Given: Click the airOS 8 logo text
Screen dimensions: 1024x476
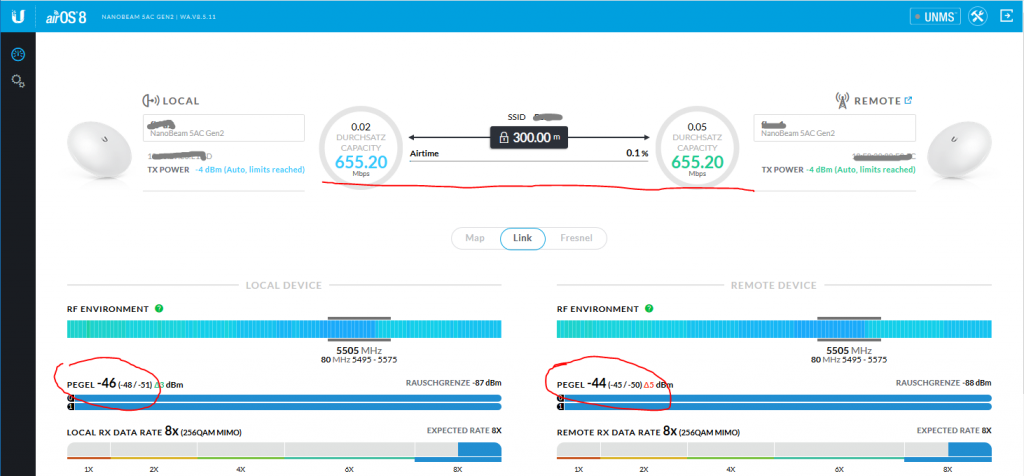Looking at the screenshot, I should [x=65, y=17].
